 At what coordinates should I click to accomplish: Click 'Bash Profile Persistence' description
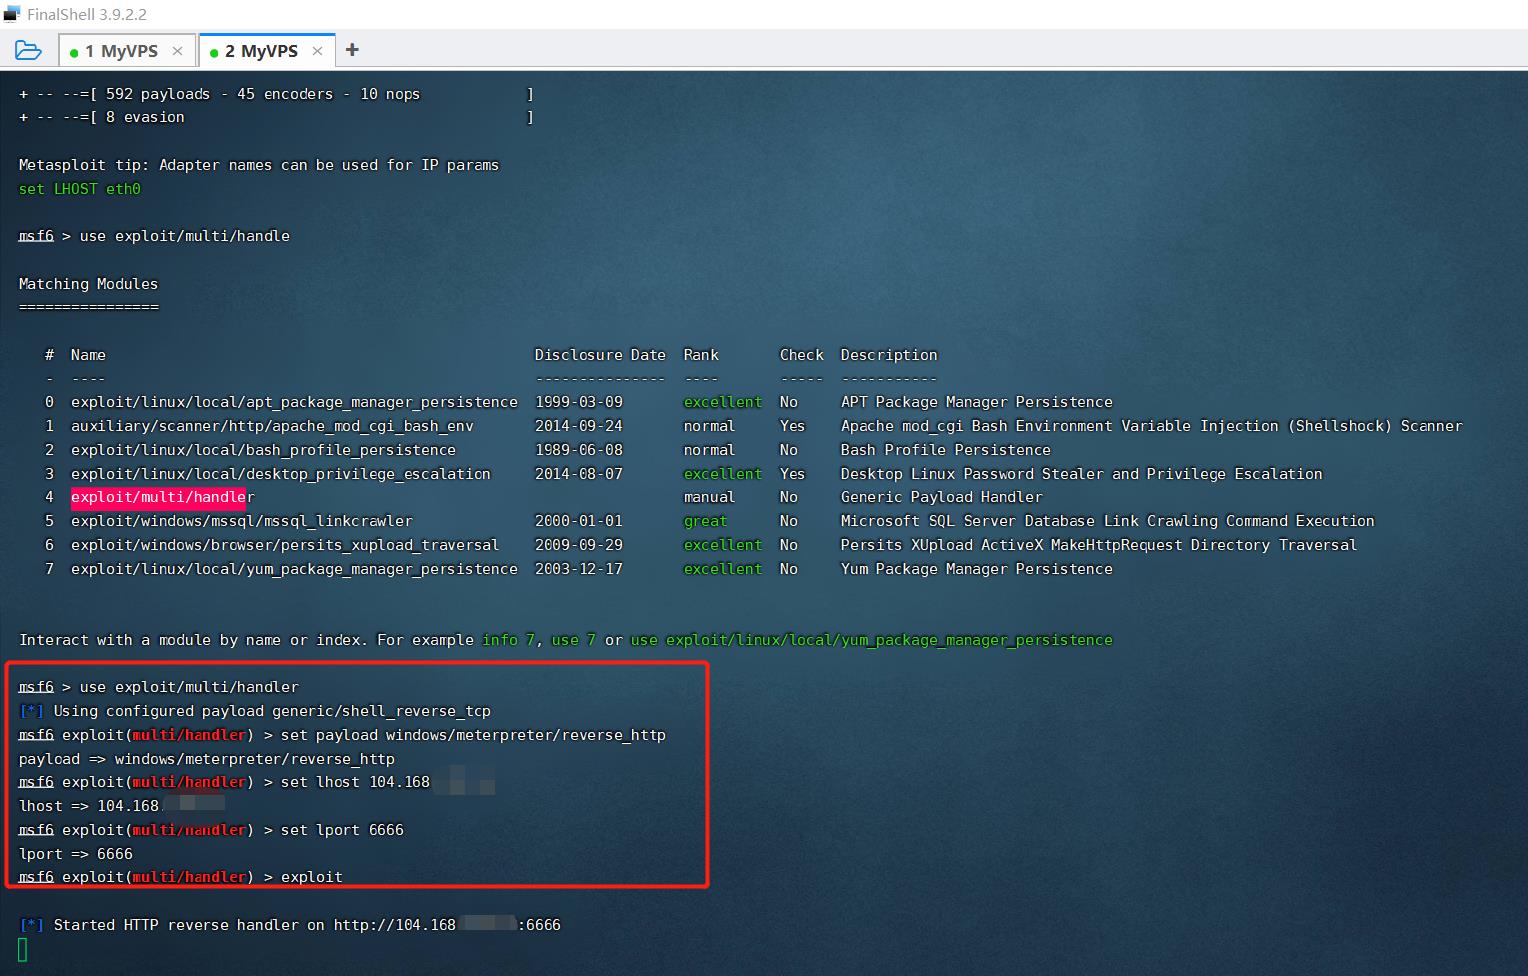click(x=945, y=450)
